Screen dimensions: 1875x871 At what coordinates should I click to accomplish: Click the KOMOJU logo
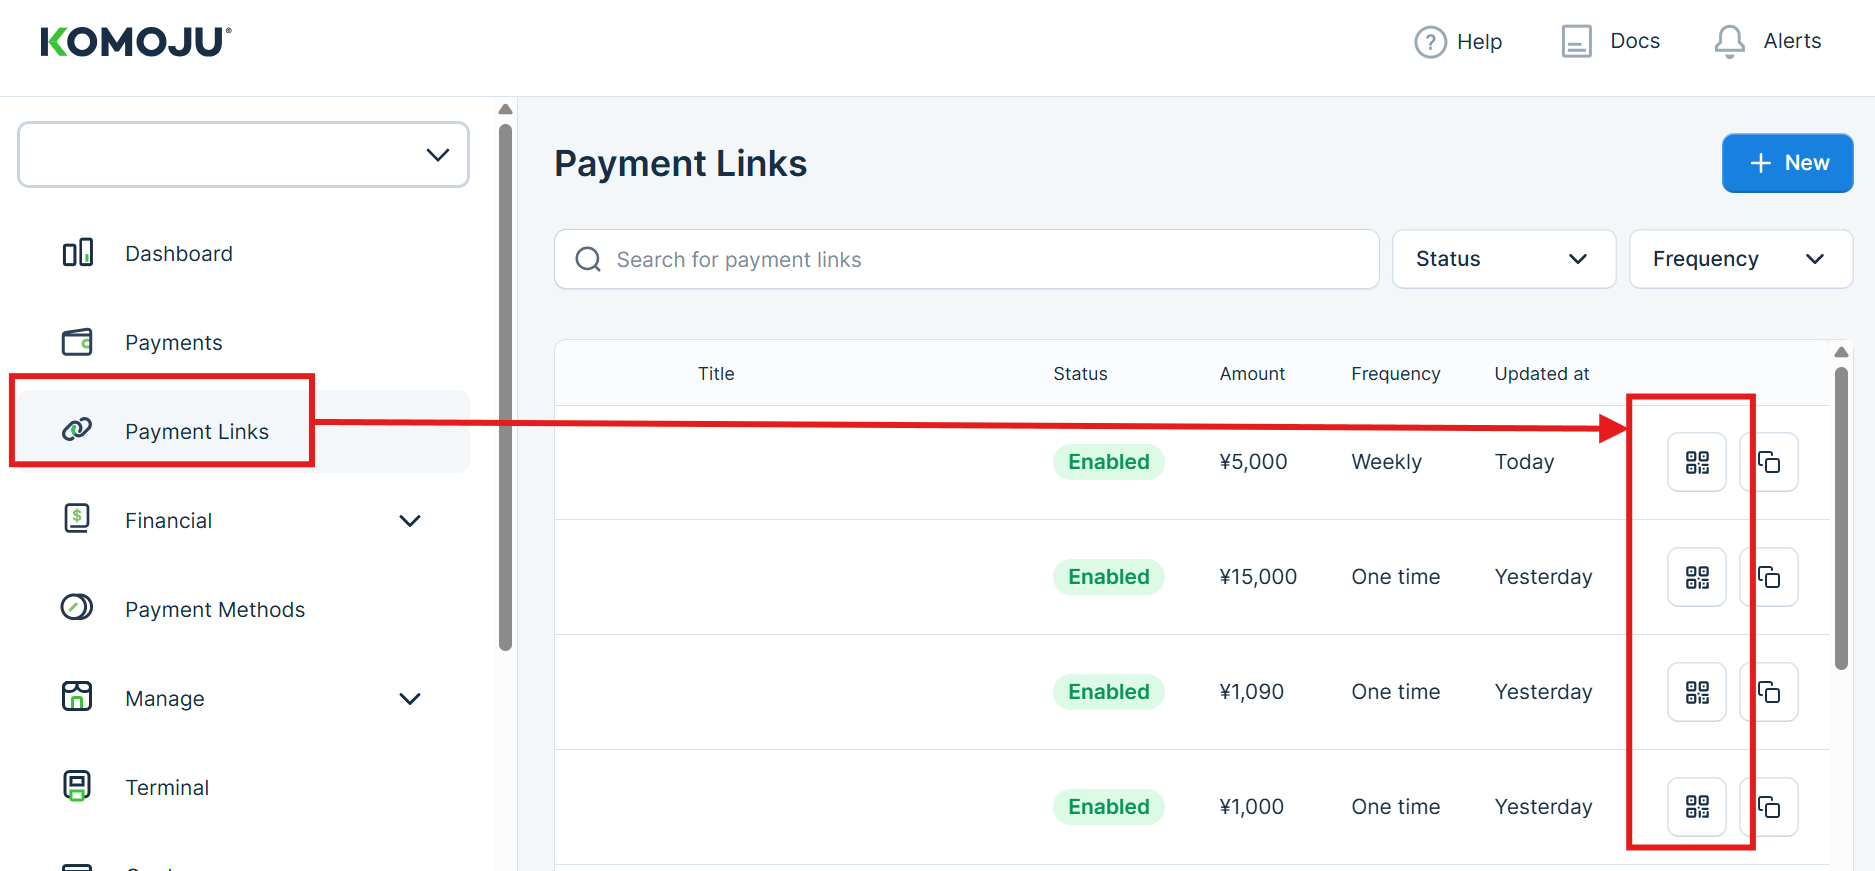(x=135, y=42)
